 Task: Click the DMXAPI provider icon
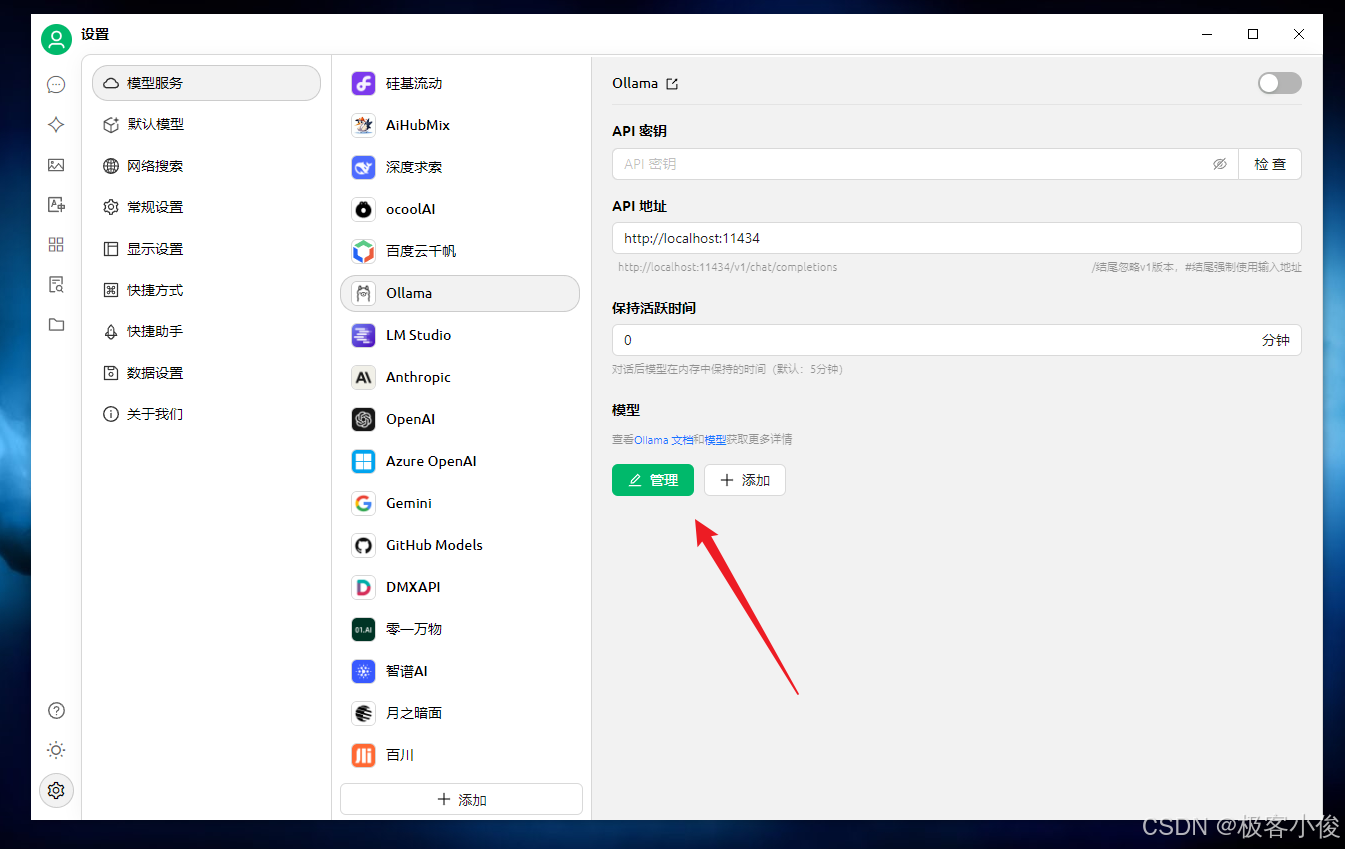click(364, 588)
